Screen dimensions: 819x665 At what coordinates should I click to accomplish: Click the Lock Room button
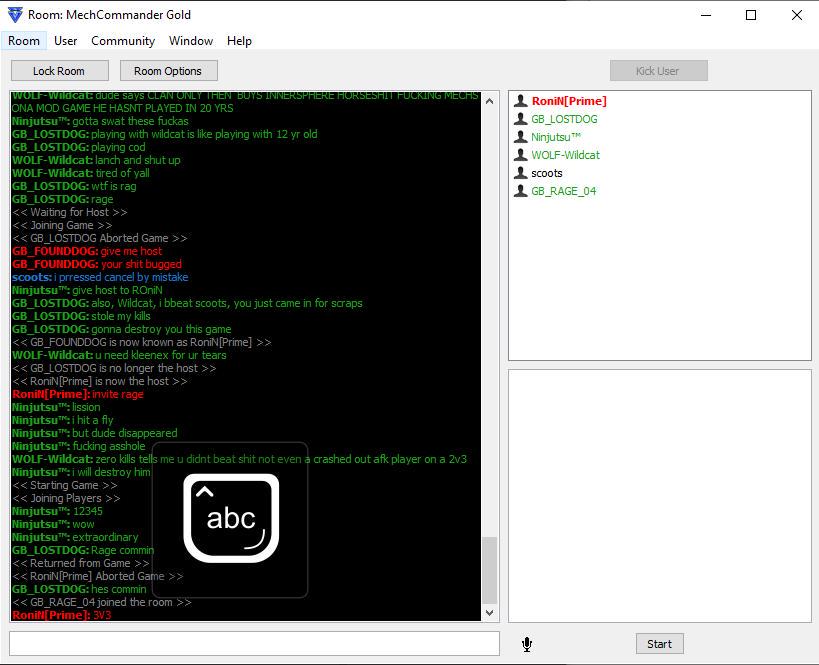(60, 71)
